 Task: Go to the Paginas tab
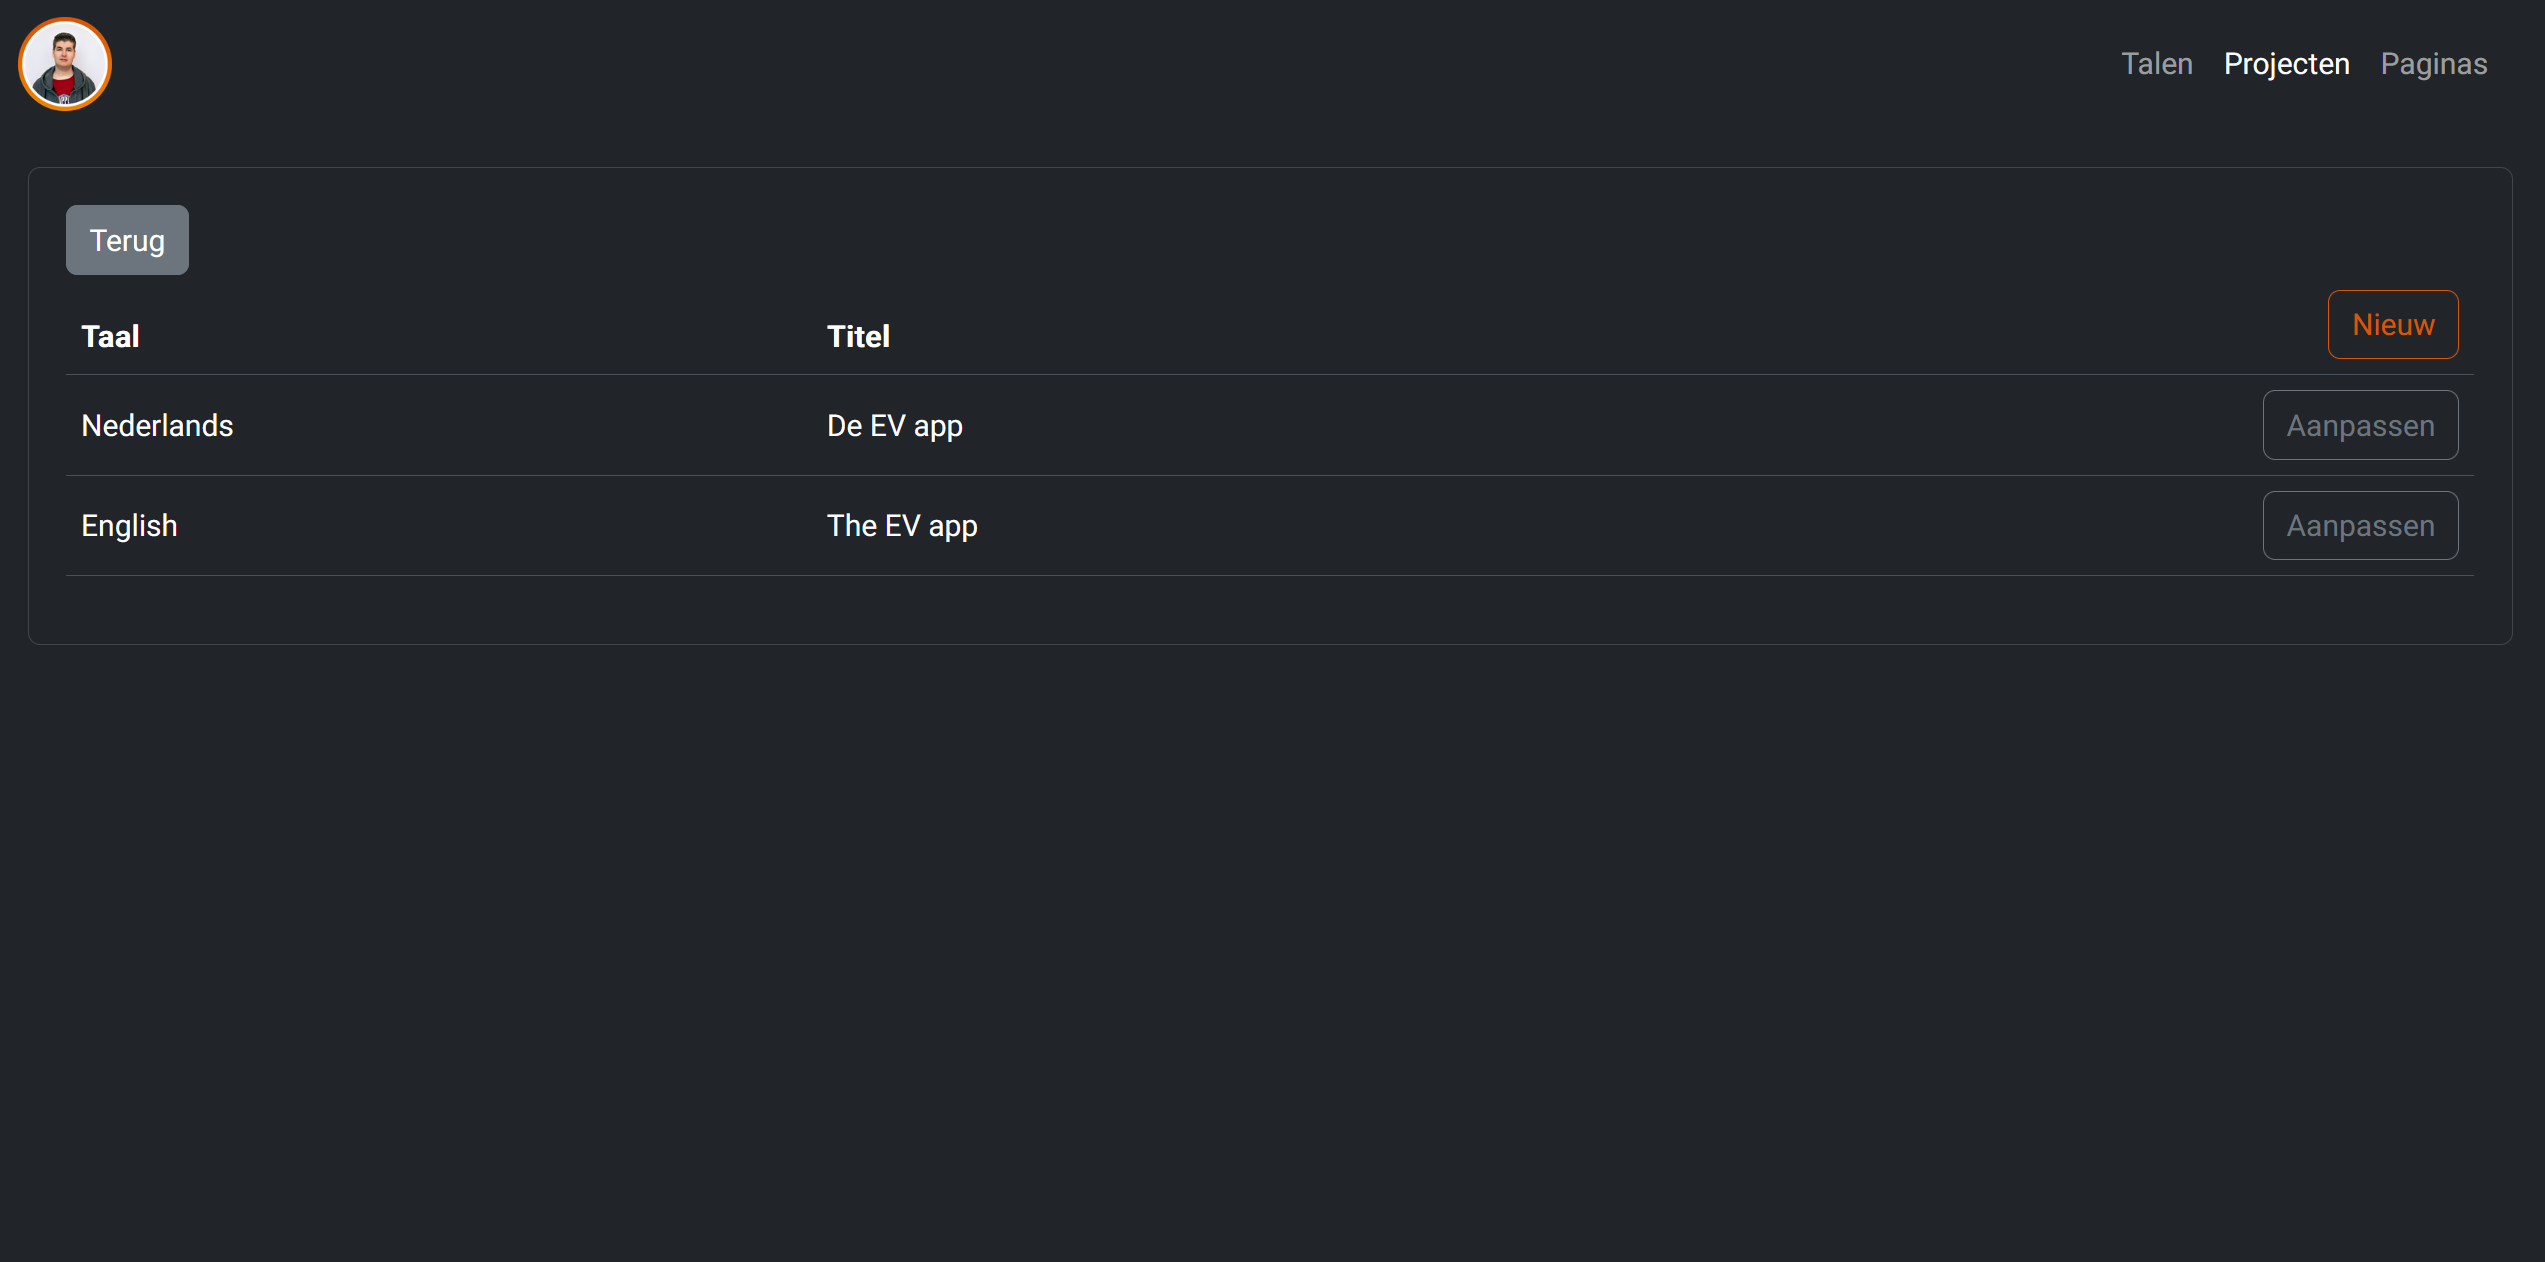(2433, 64)
